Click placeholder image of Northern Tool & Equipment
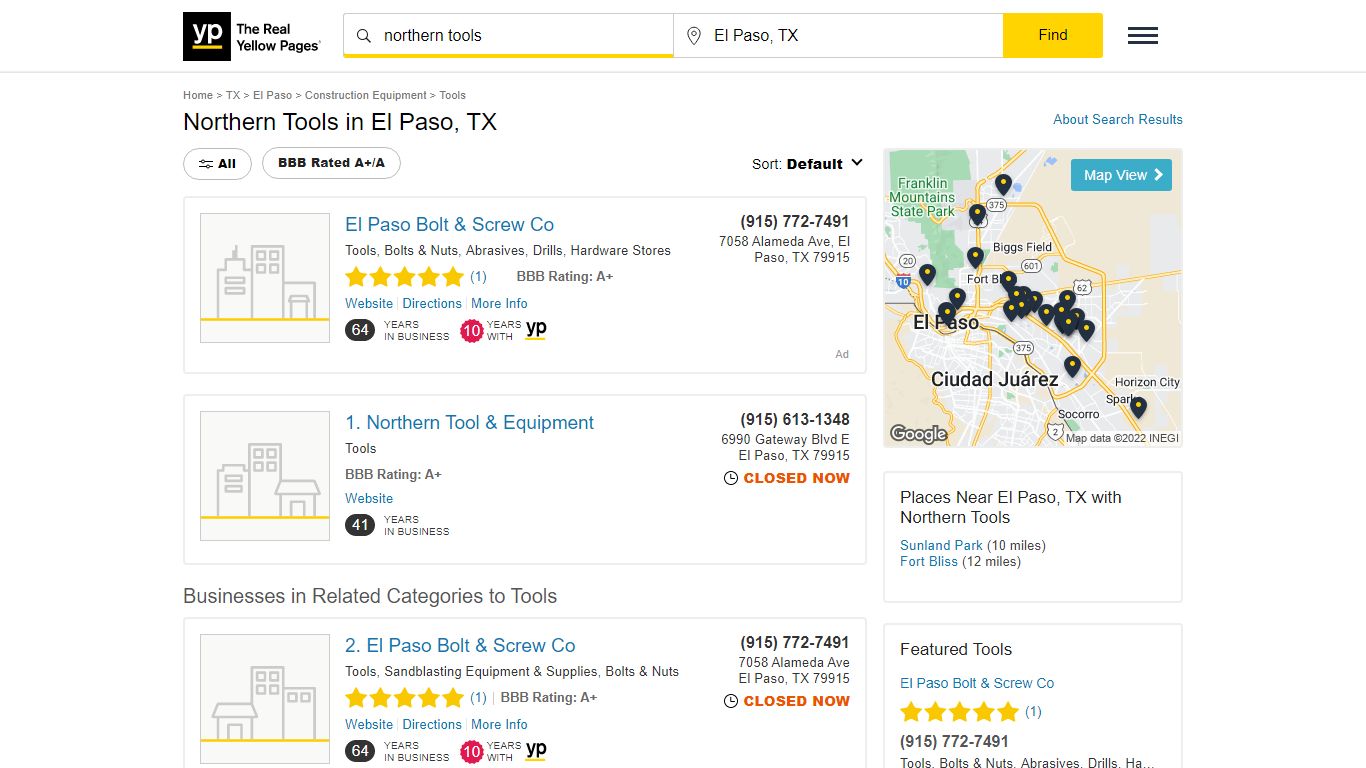Screen dimensions: 1366x768 (265, 476)
